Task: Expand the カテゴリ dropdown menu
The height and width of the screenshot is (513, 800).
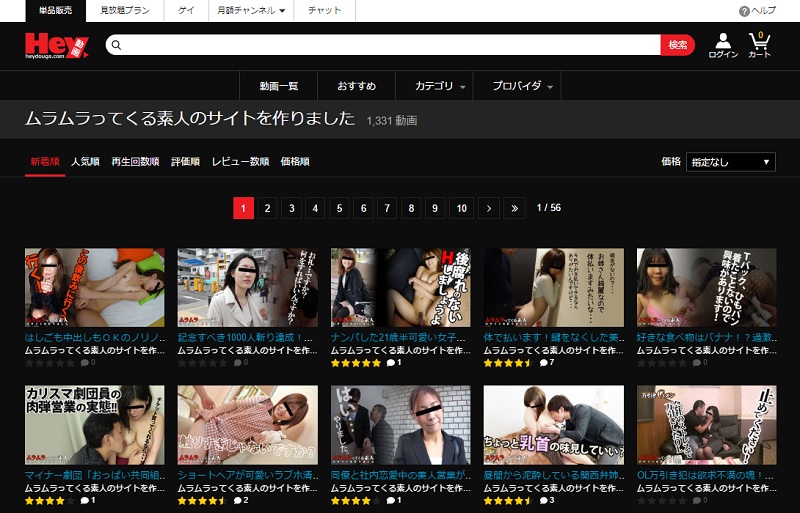Action: coord(441,86)
